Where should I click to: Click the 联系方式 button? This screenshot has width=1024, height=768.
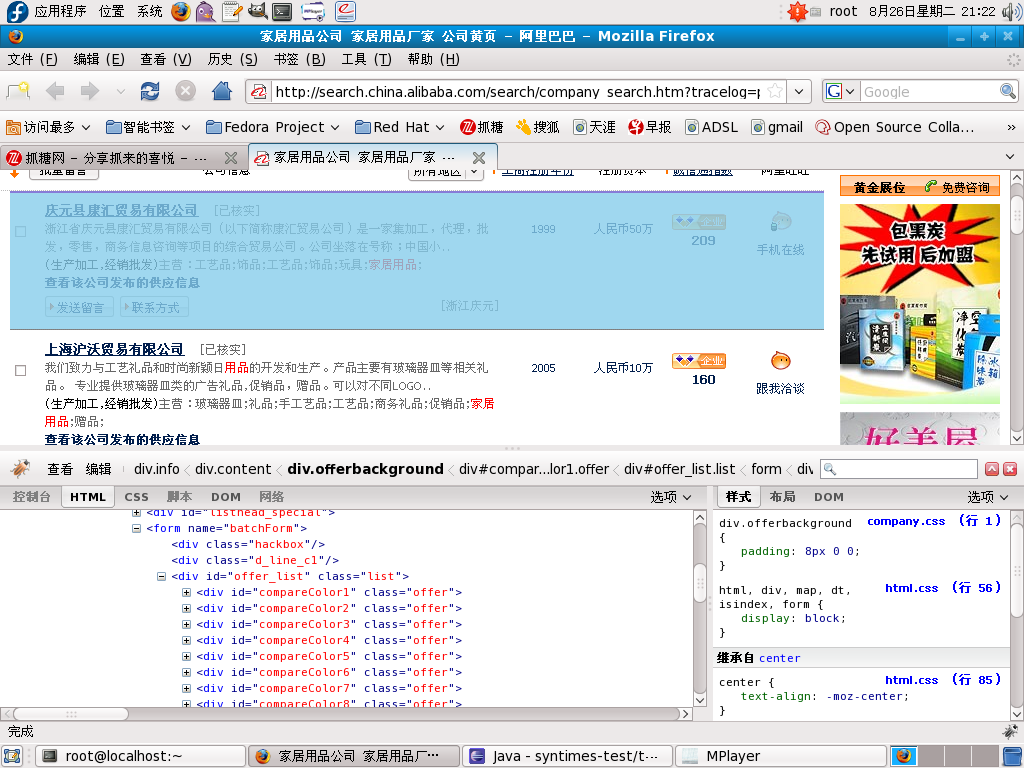point(154,307)
